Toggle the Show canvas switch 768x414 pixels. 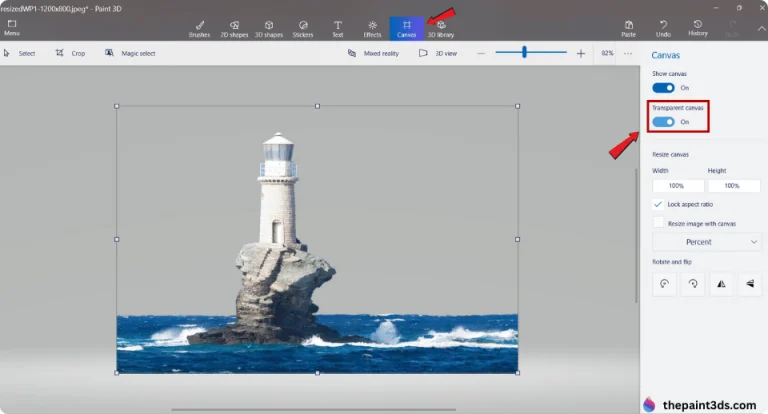click(663, 88)
